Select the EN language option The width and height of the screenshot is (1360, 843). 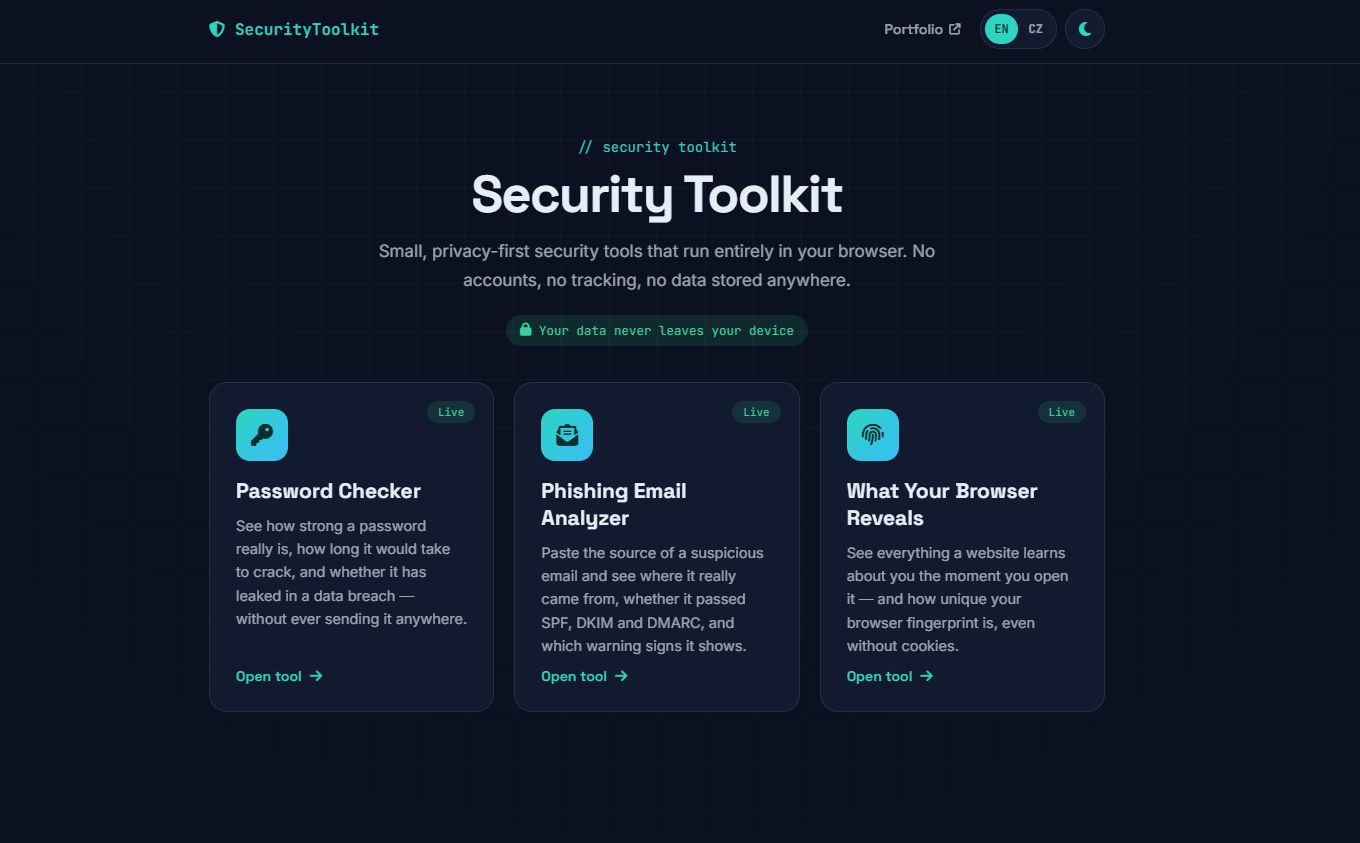[1001, 29]
